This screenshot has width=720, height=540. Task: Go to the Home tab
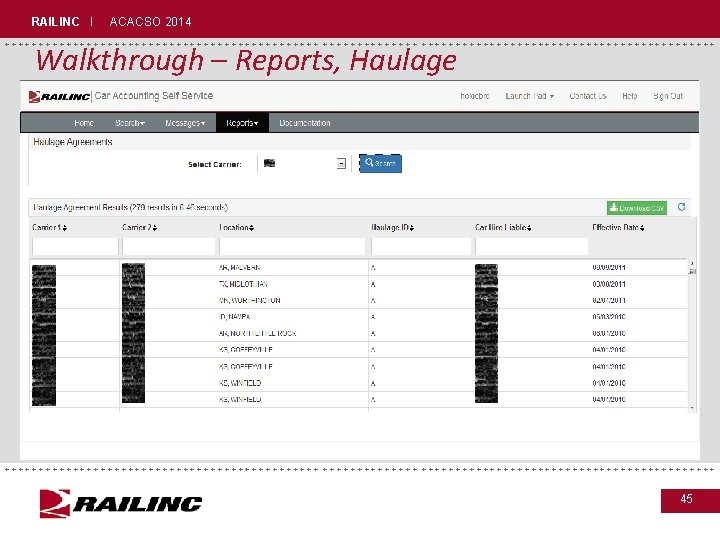tap(84, 123)
